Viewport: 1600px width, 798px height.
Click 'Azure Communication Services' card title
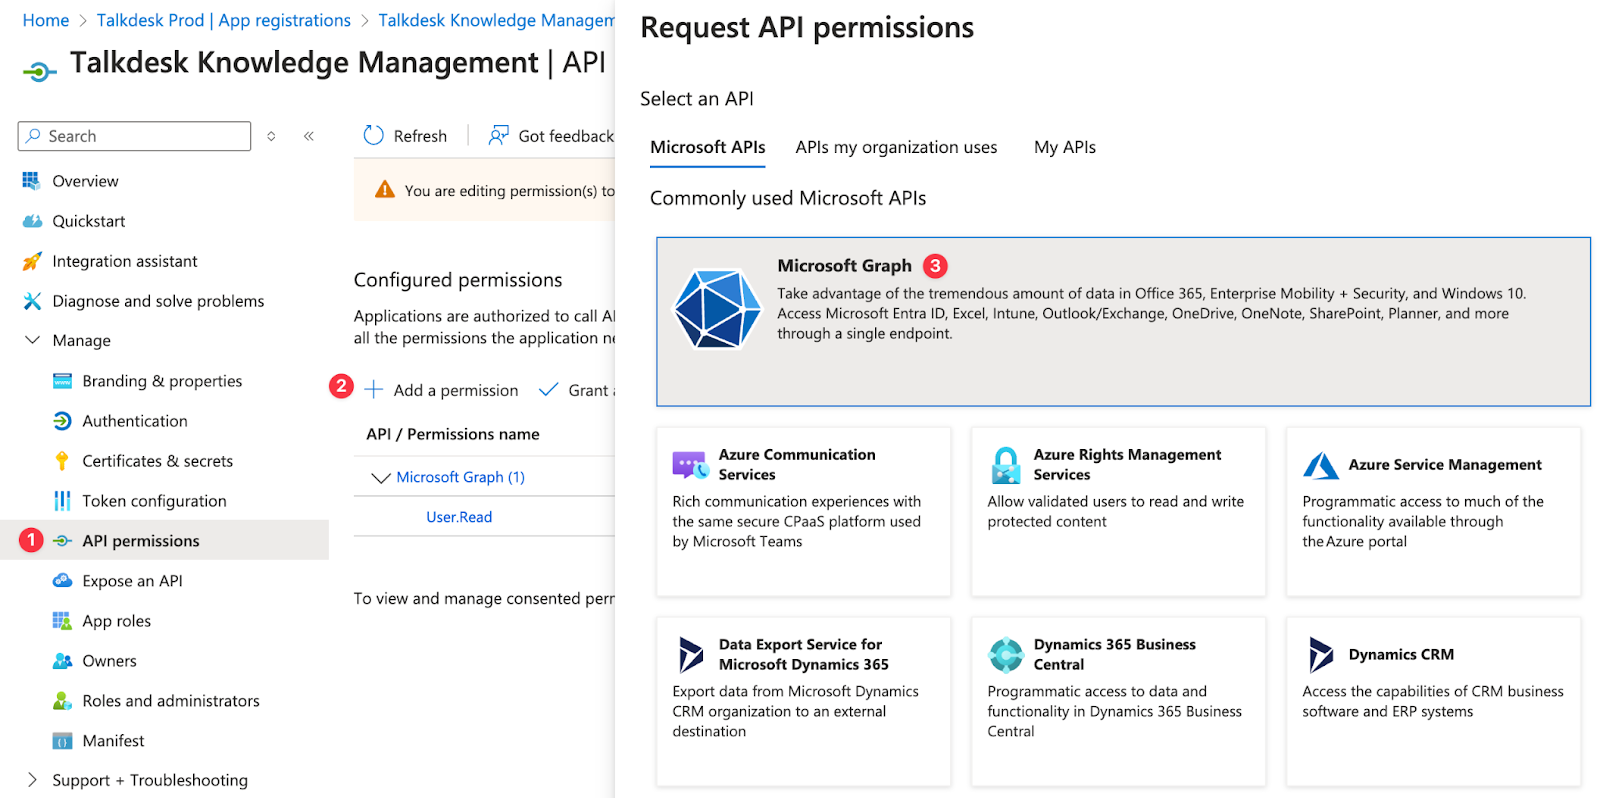tap(797, 464)
